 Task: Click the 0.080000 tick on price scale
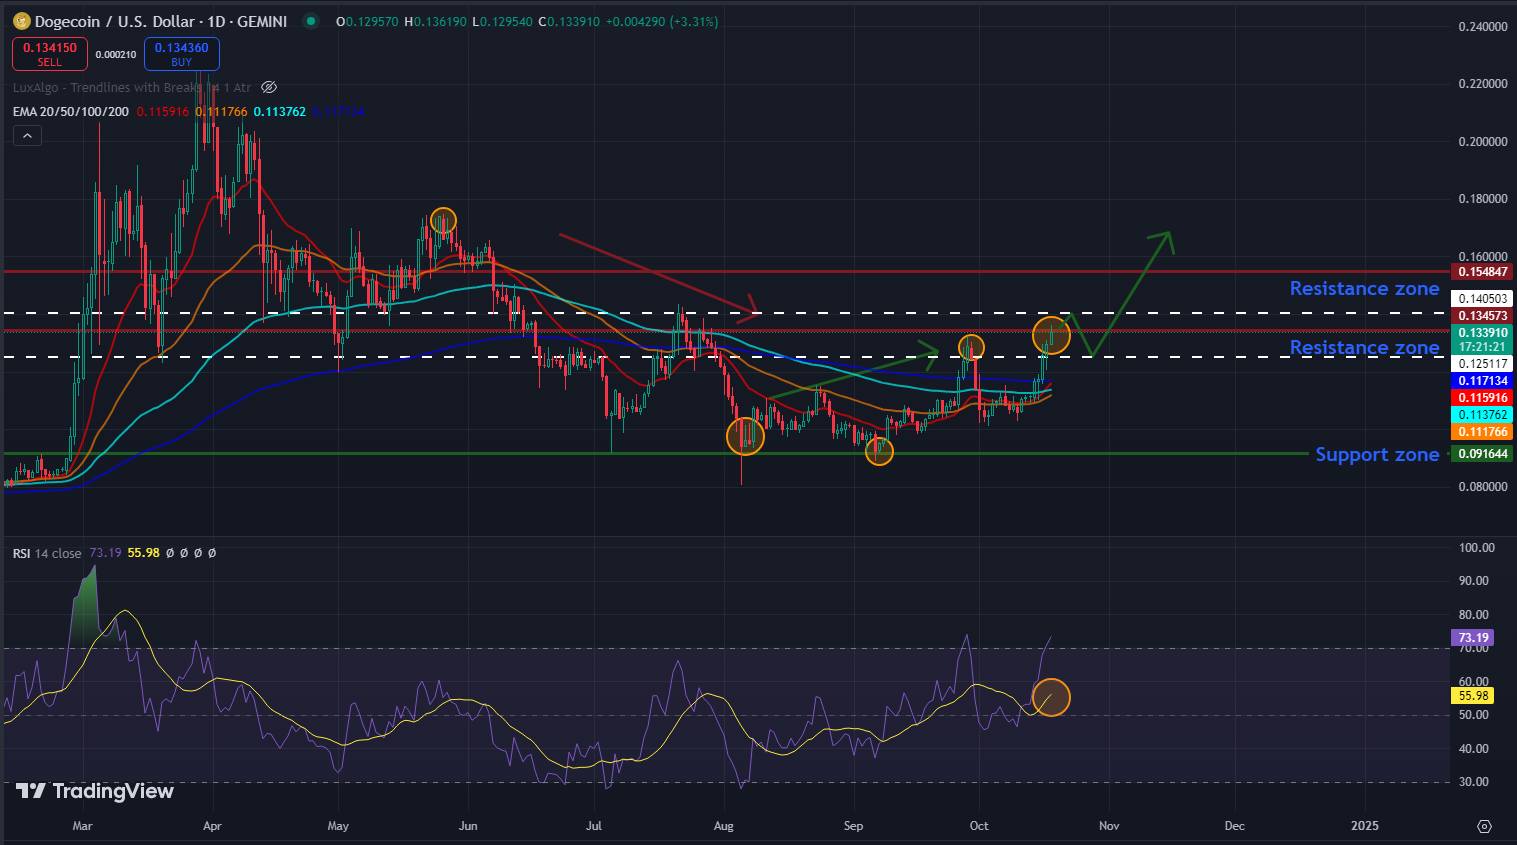coord(1483,487)
